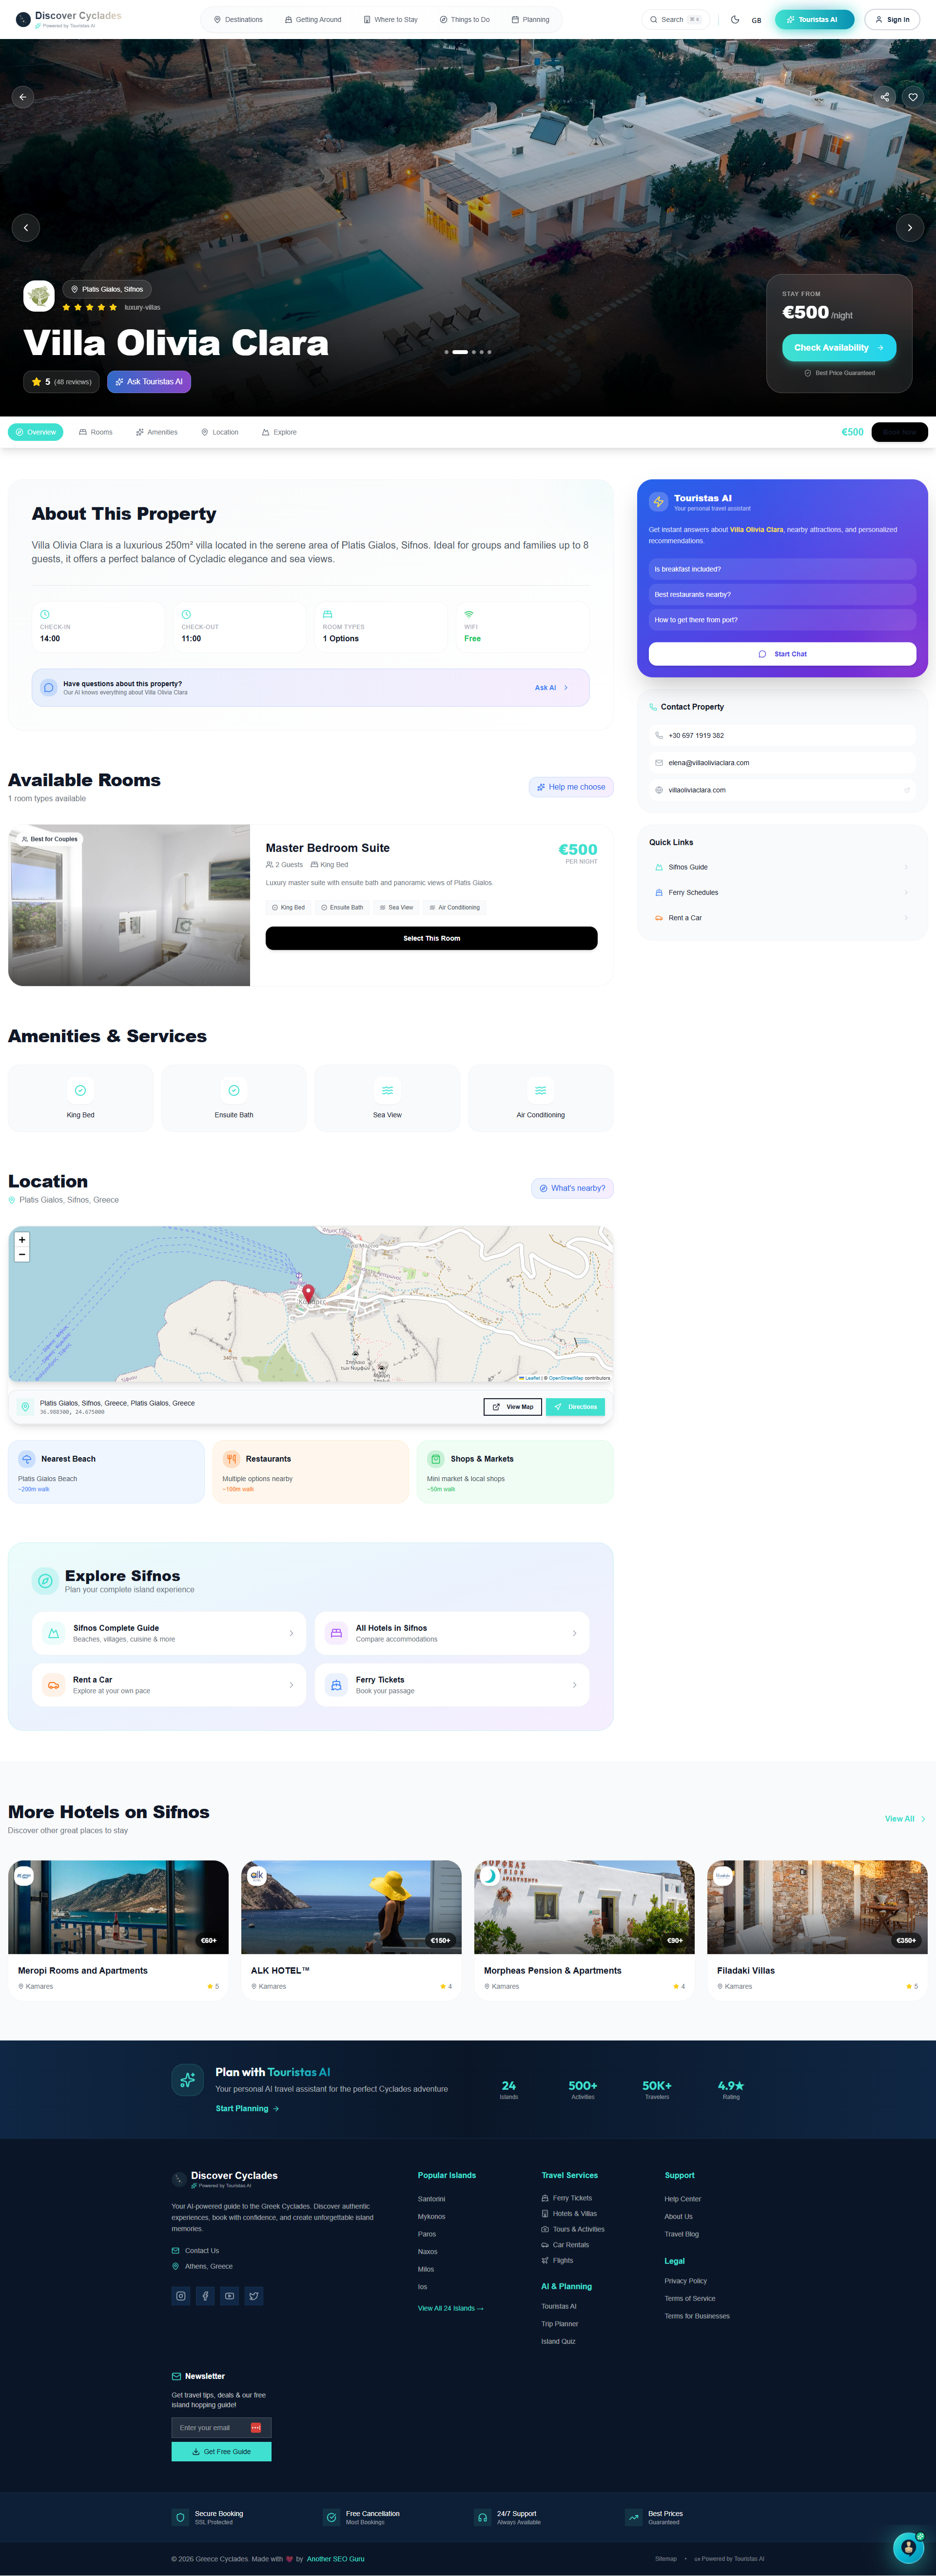Show previous hero image with left arrow

(x=26, y=228)
